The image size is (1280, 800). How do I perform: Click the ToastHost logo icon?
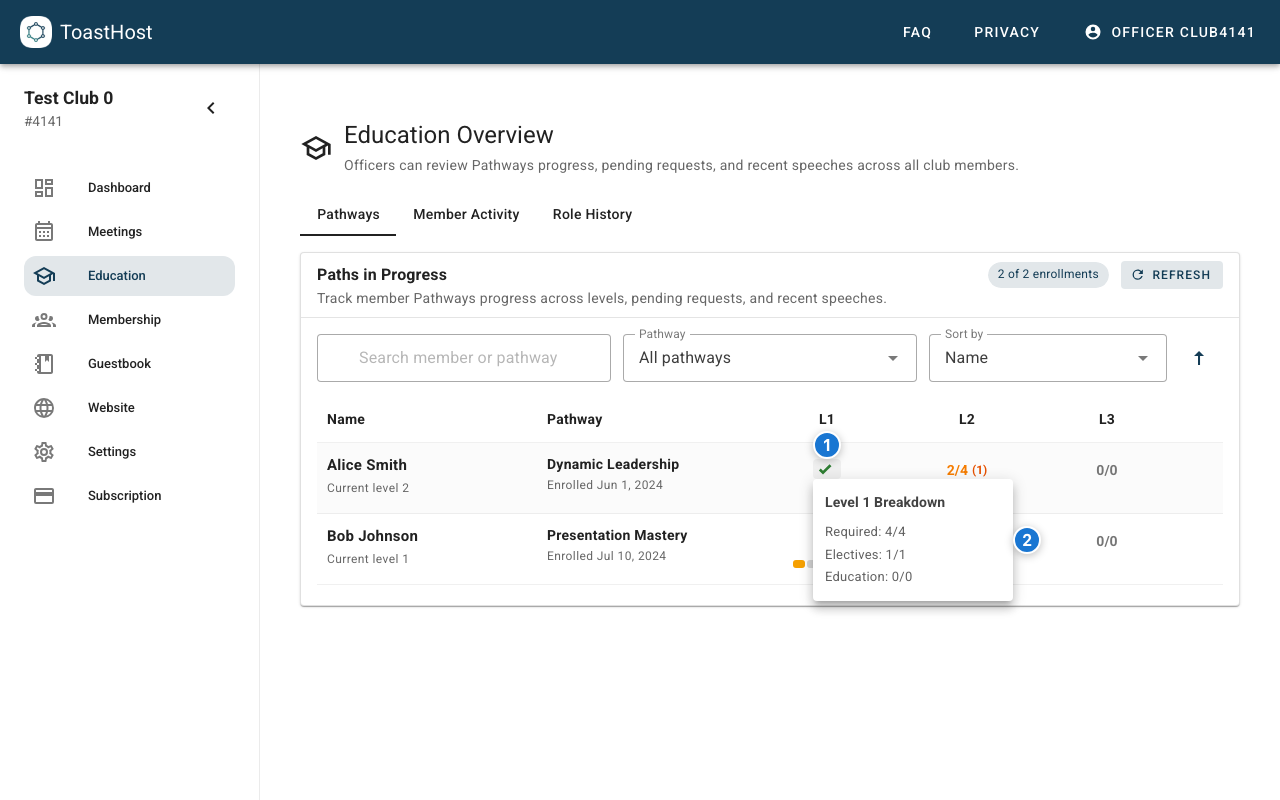36,32
